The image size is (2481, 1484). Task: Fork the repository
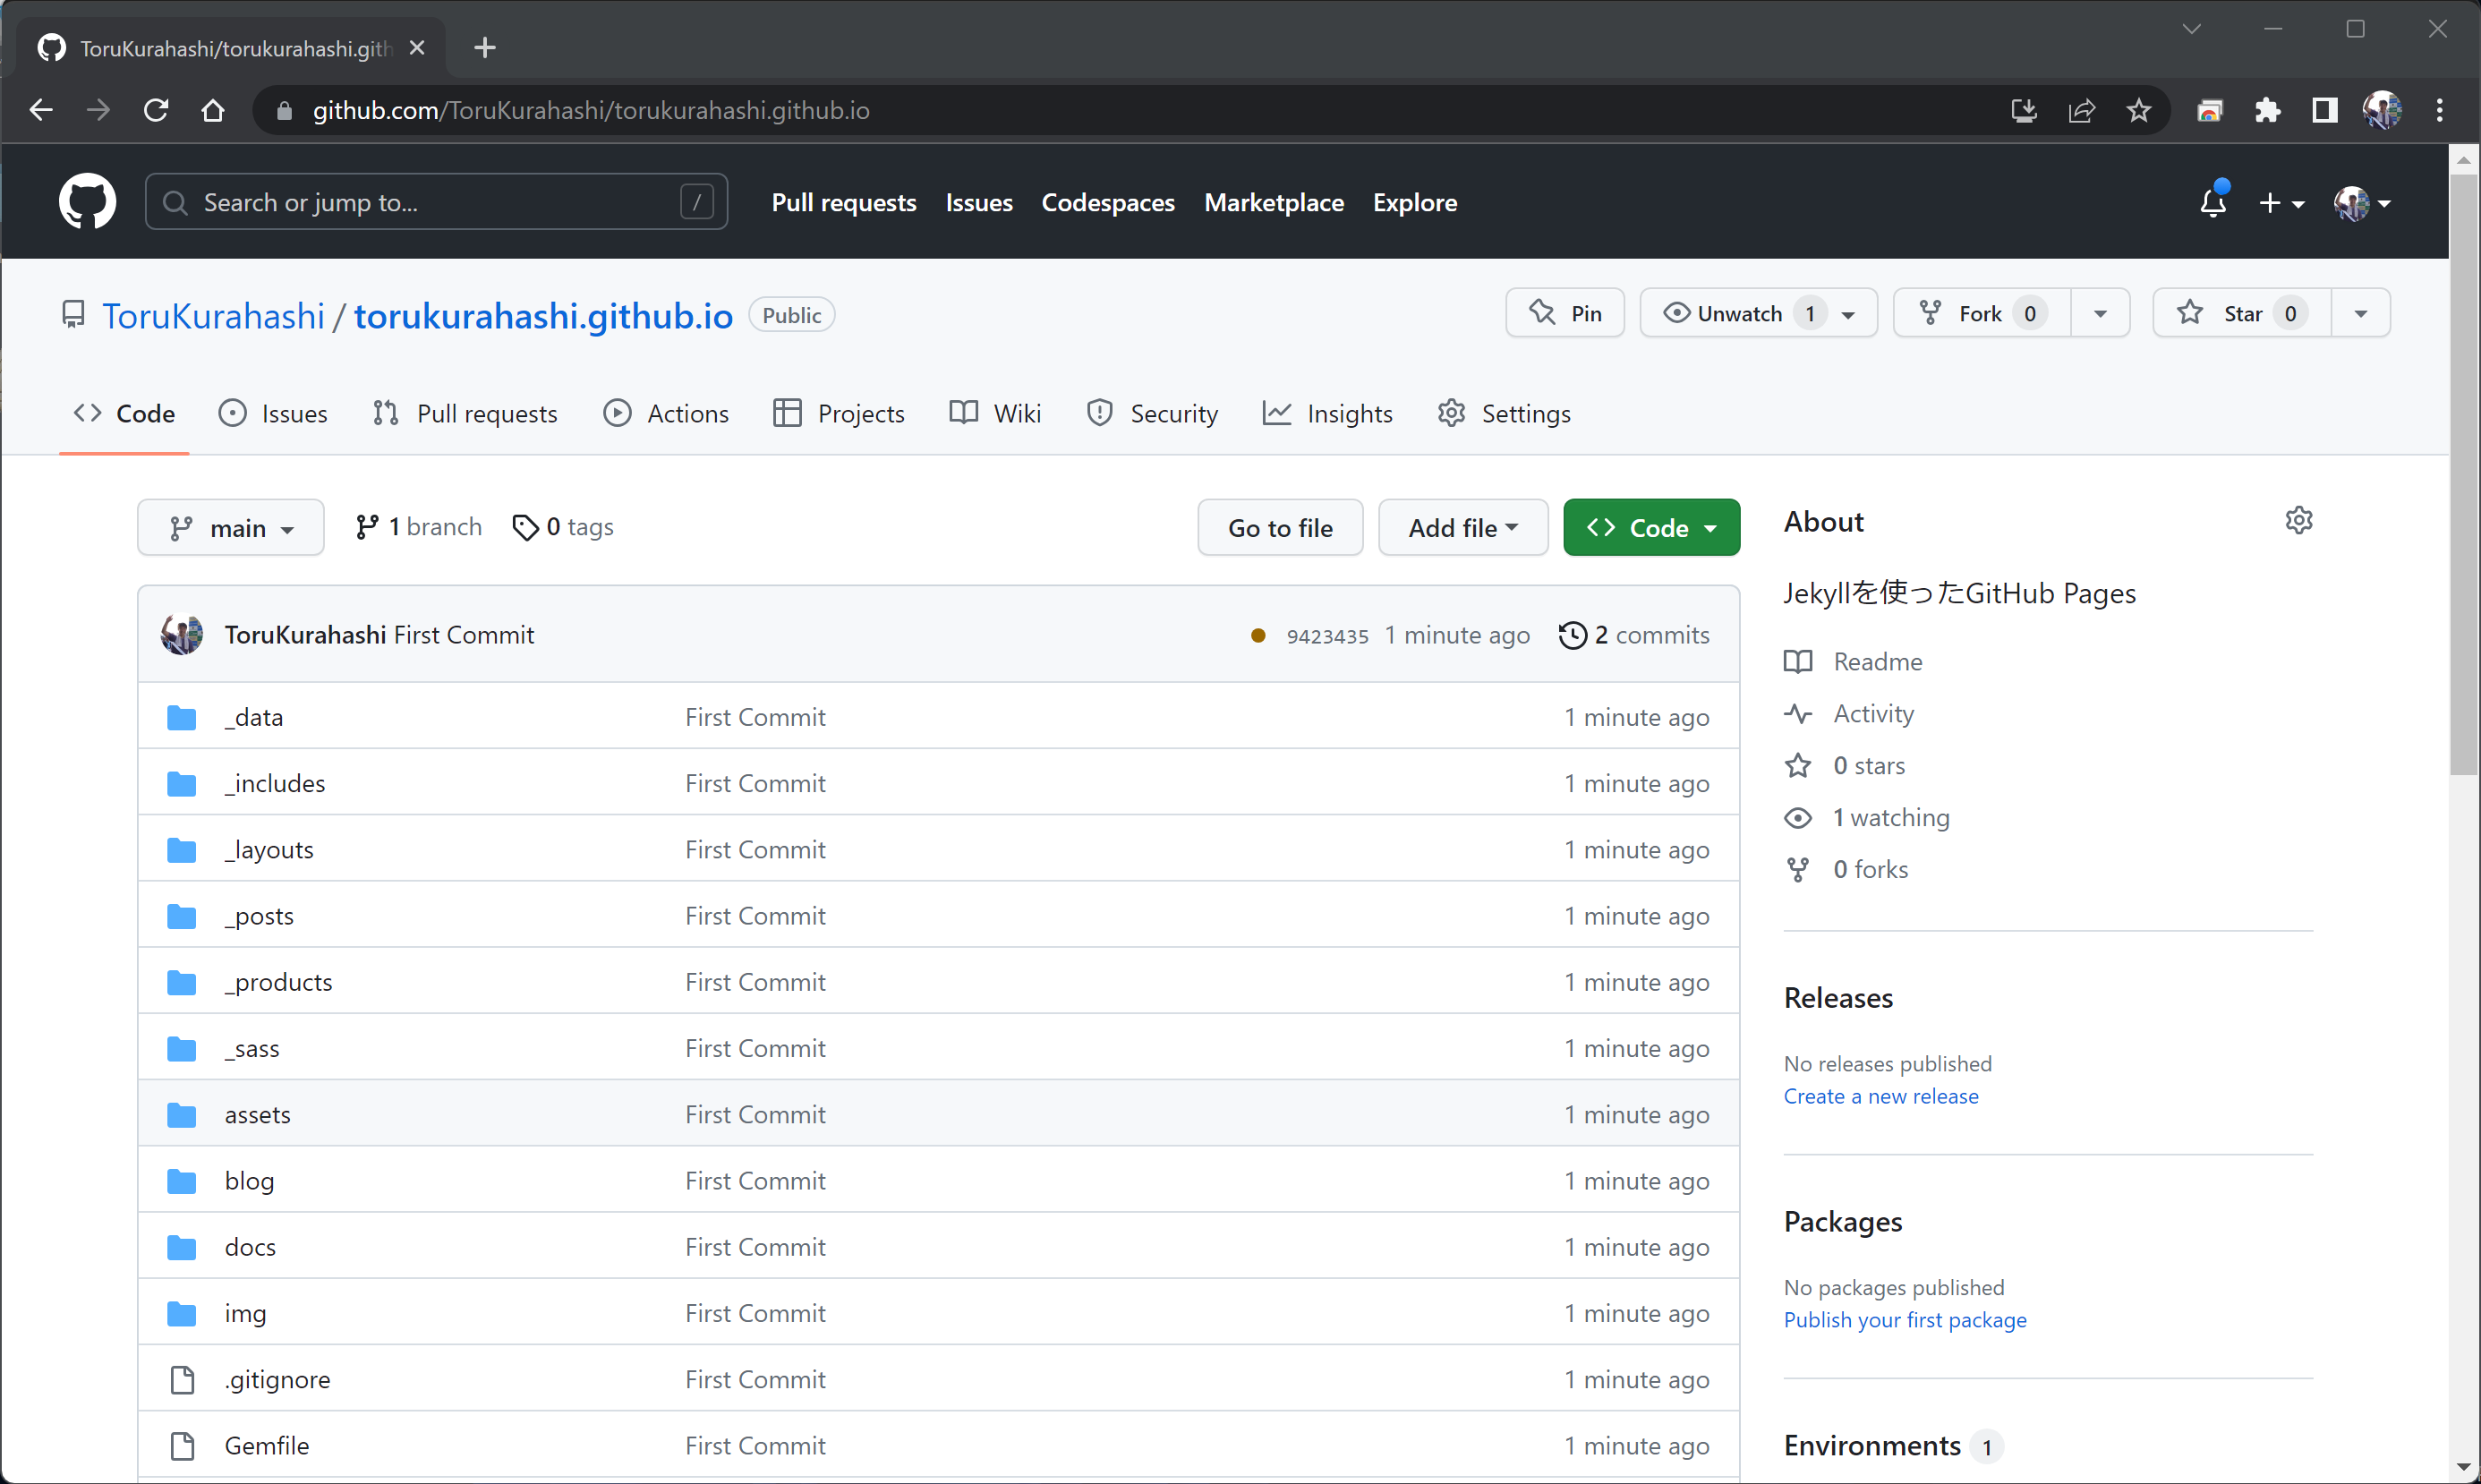[x=1981, y=314]
